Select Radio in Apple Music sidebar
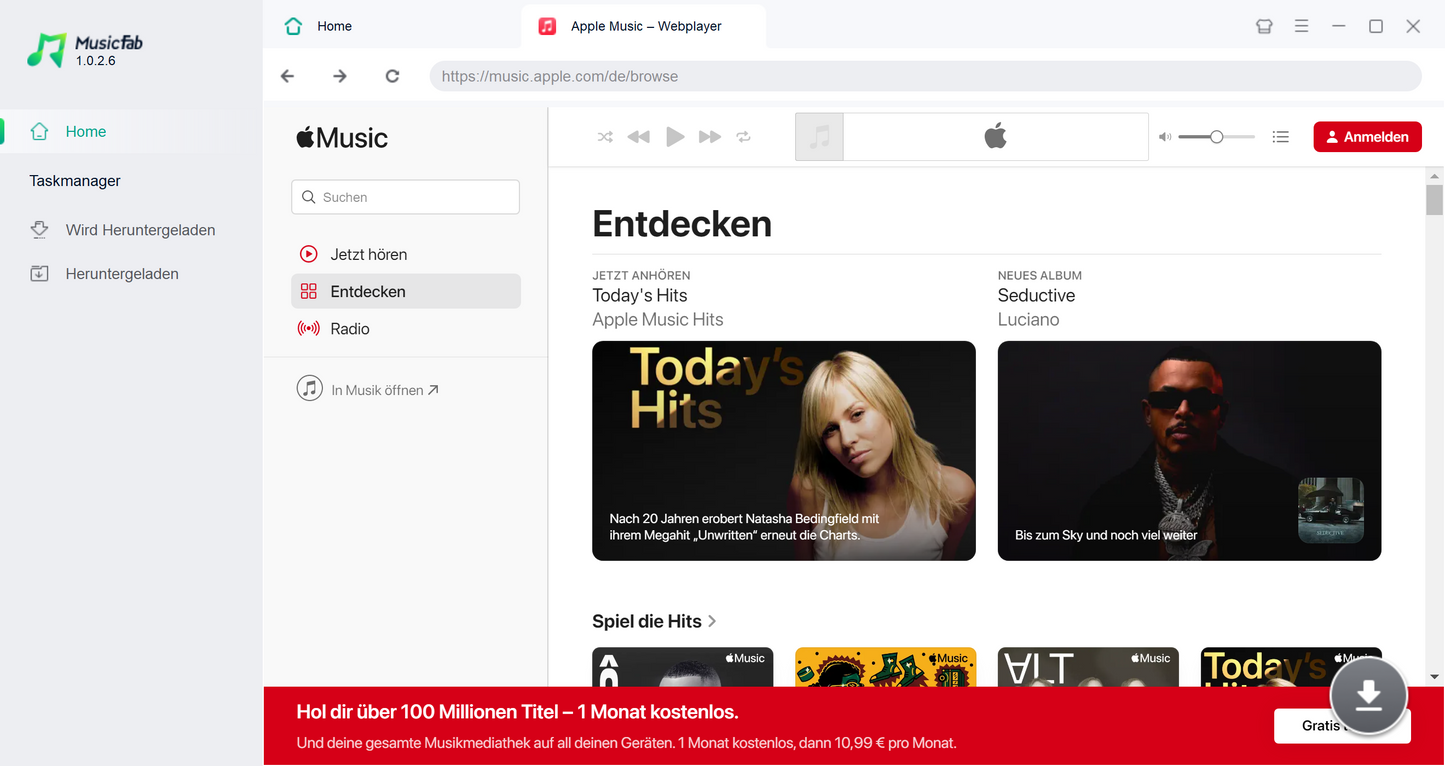Image resolution: width=1445 pixels, height=766 pixels. pos(350,329)
